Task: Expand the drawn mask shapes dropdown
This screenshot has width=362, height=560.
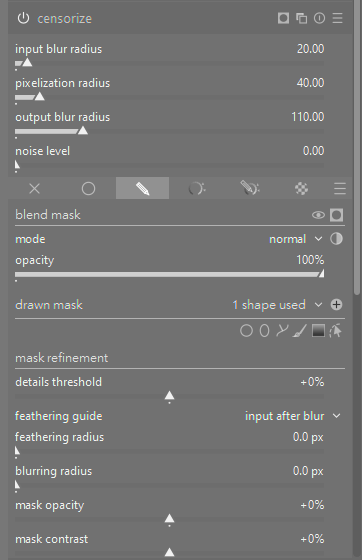Action: 277,305
